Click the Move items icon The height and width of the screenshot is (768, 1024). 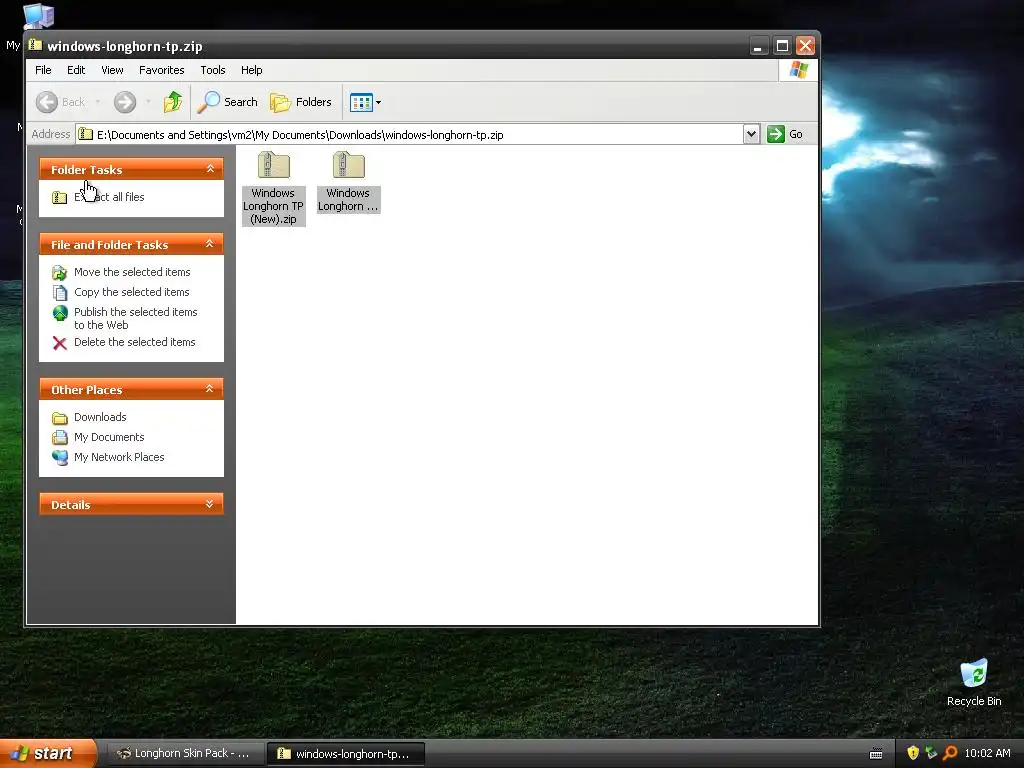pos(59,272)
